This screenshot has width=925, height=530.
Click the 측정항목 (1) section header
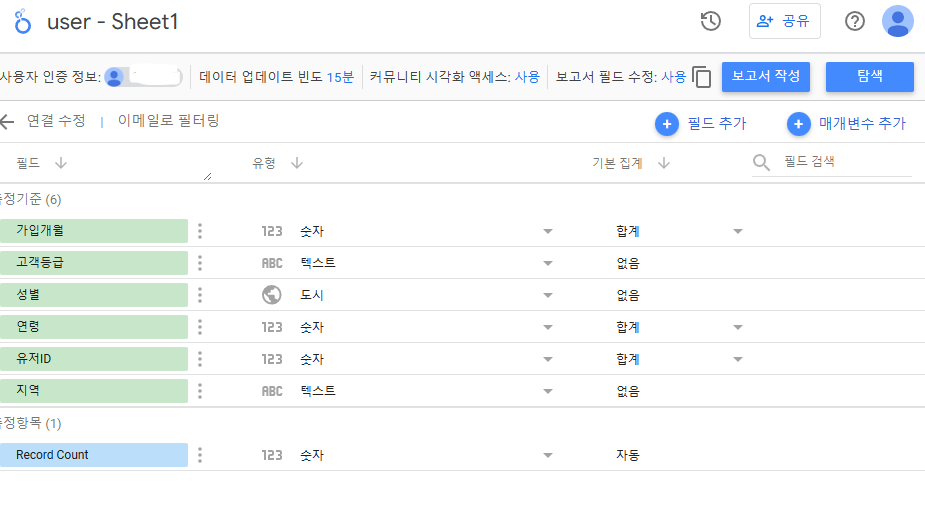[x=31, y=423]
